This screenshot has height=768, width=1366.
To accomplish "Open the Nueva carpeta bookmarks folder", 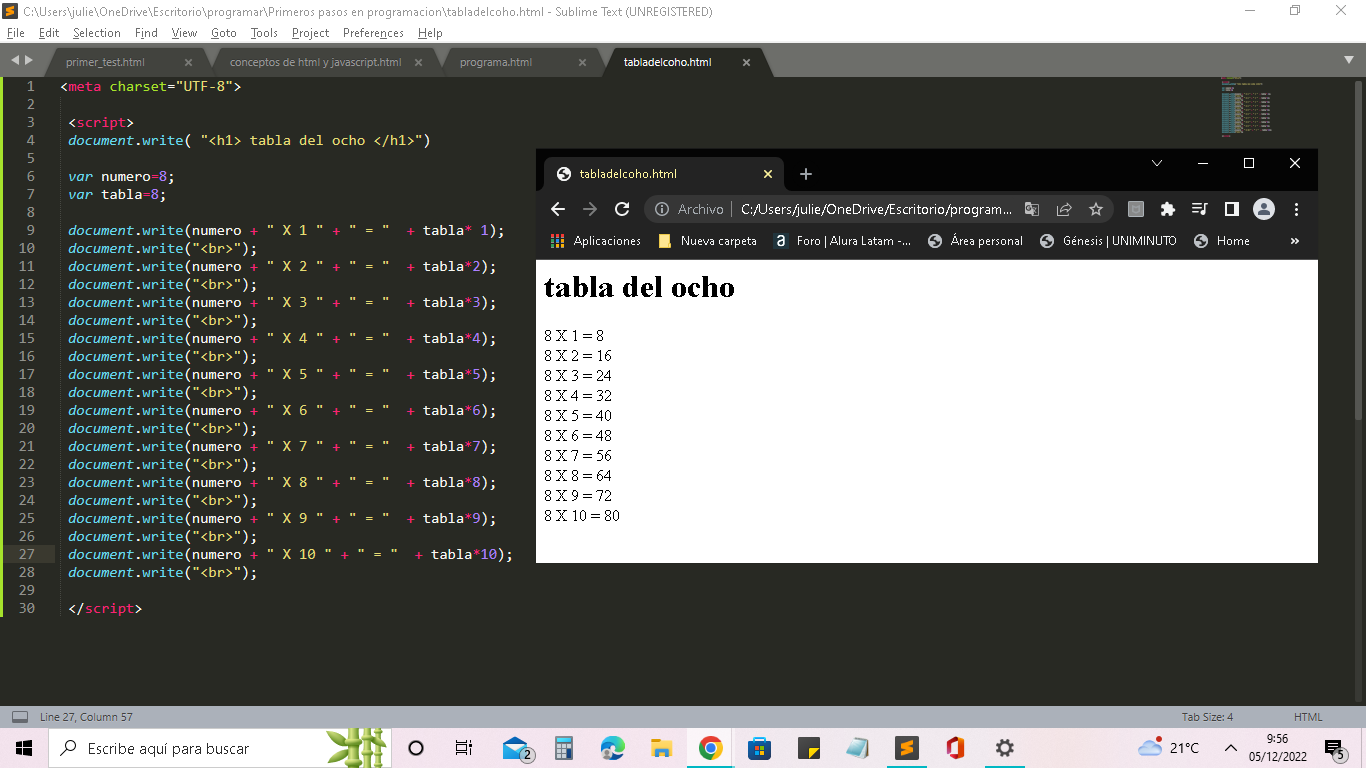I will point(708,241).
